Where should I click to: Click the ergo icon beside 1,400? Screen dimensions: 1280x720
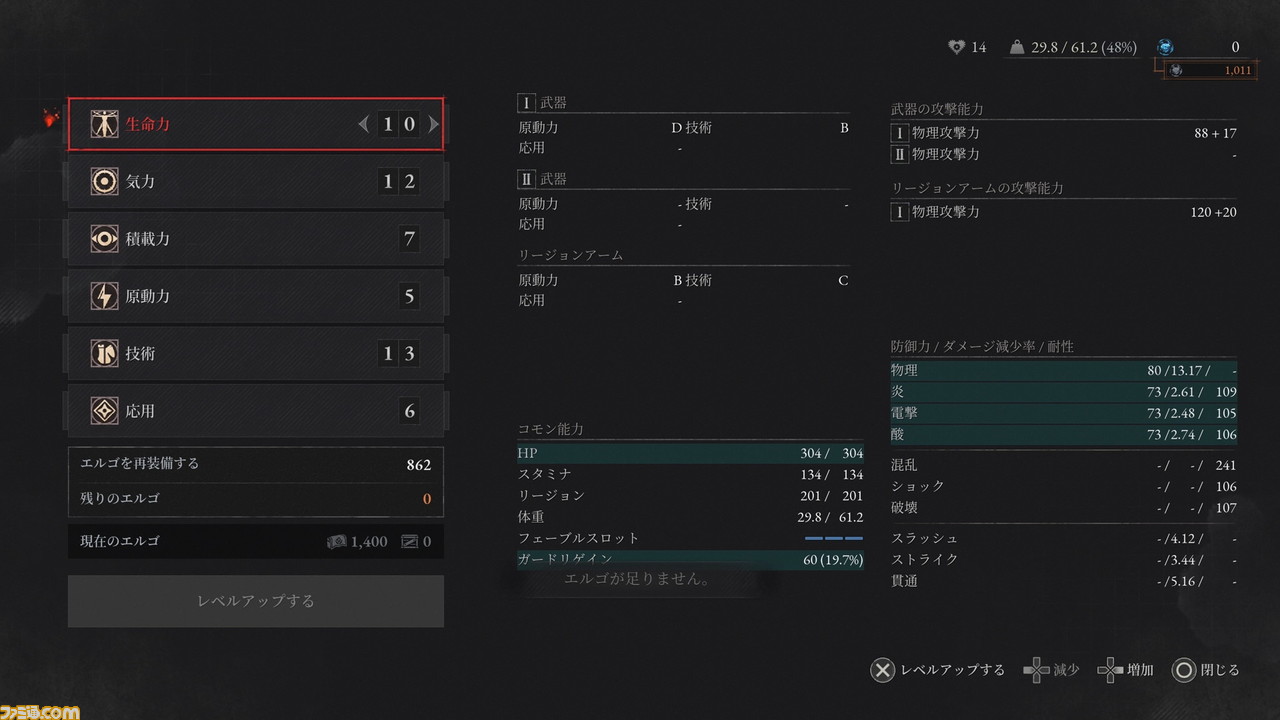pos(337,541)
